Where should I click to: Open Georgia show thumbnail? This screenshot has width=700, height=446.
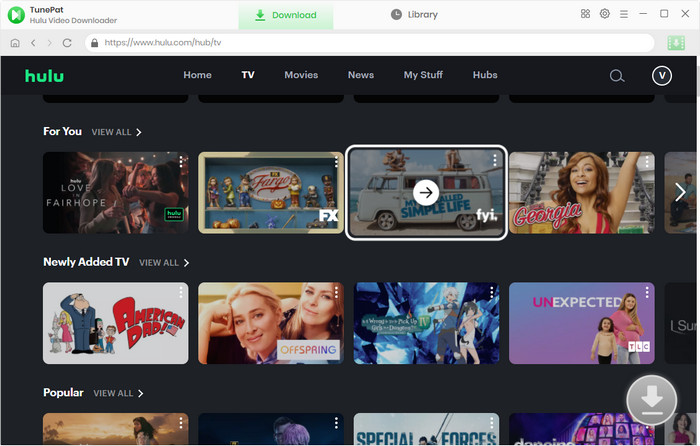[582, 193]
